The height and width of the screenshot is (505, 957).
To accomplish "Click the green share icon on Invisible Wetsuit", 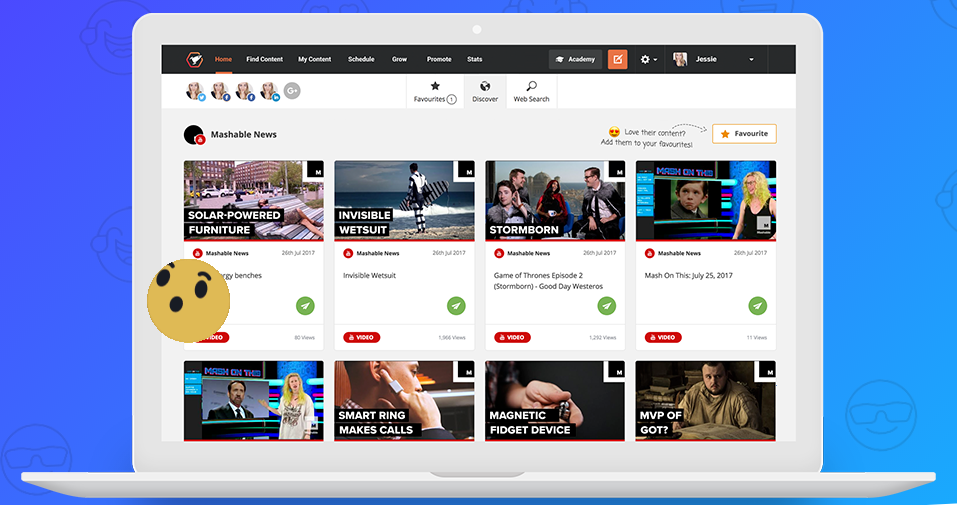I will tap(456, 306).
